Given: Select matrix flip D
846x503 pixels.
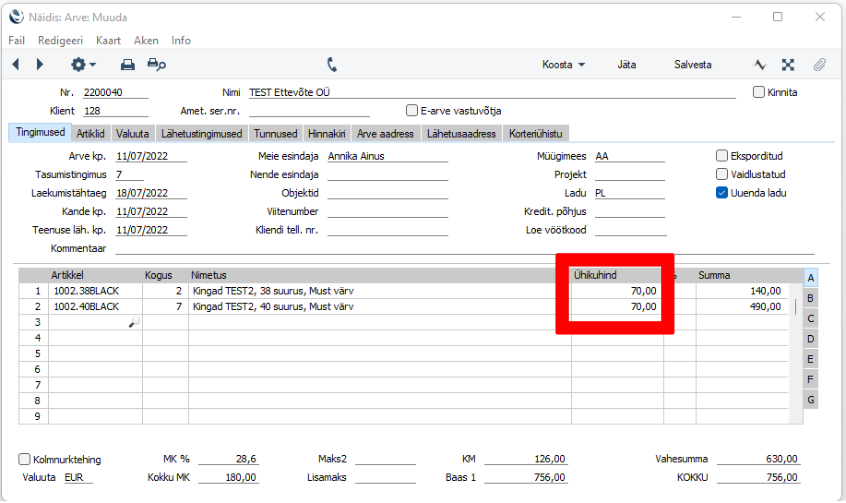Looking at the screenshot, I should [810, 339].
